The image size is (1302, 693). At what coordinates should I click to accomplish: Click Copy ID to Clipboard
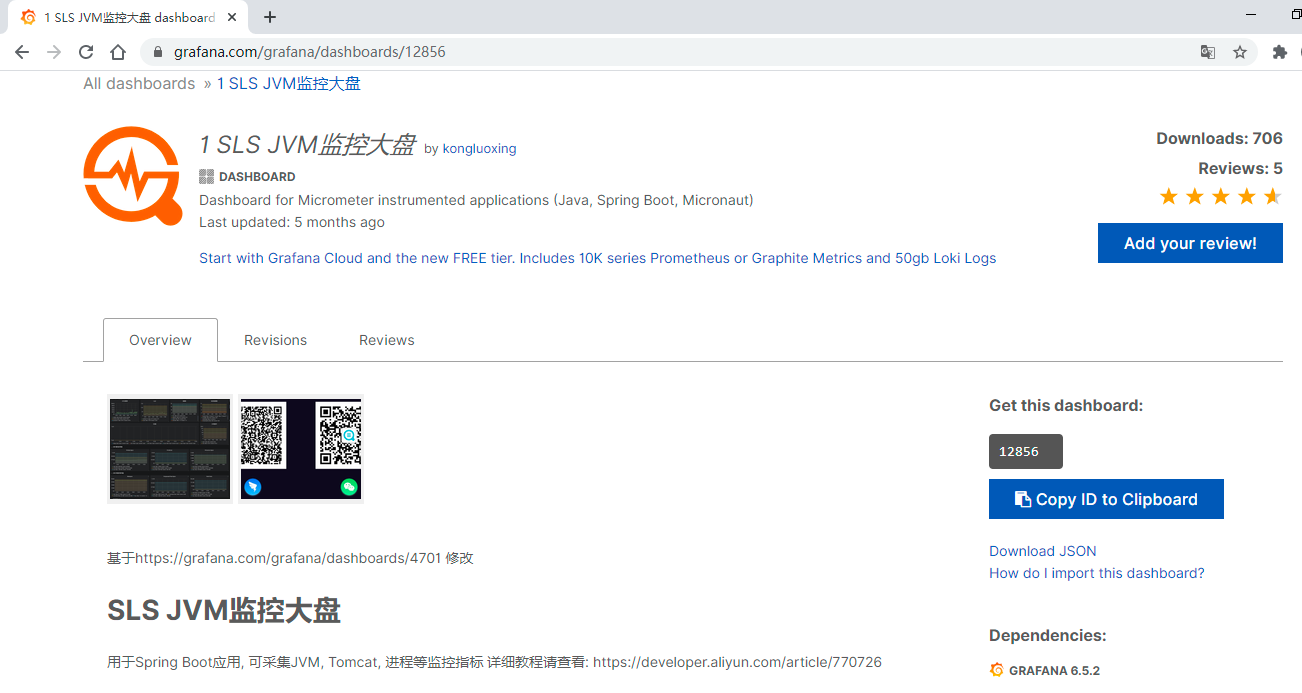click(1106, 499)
